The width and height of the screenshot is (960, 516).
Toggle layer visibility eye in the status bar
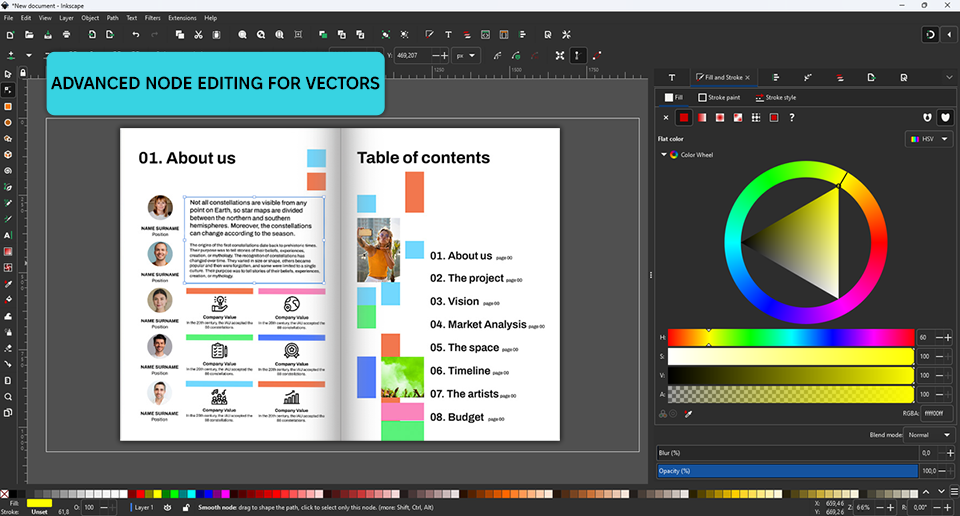point(167,507)
